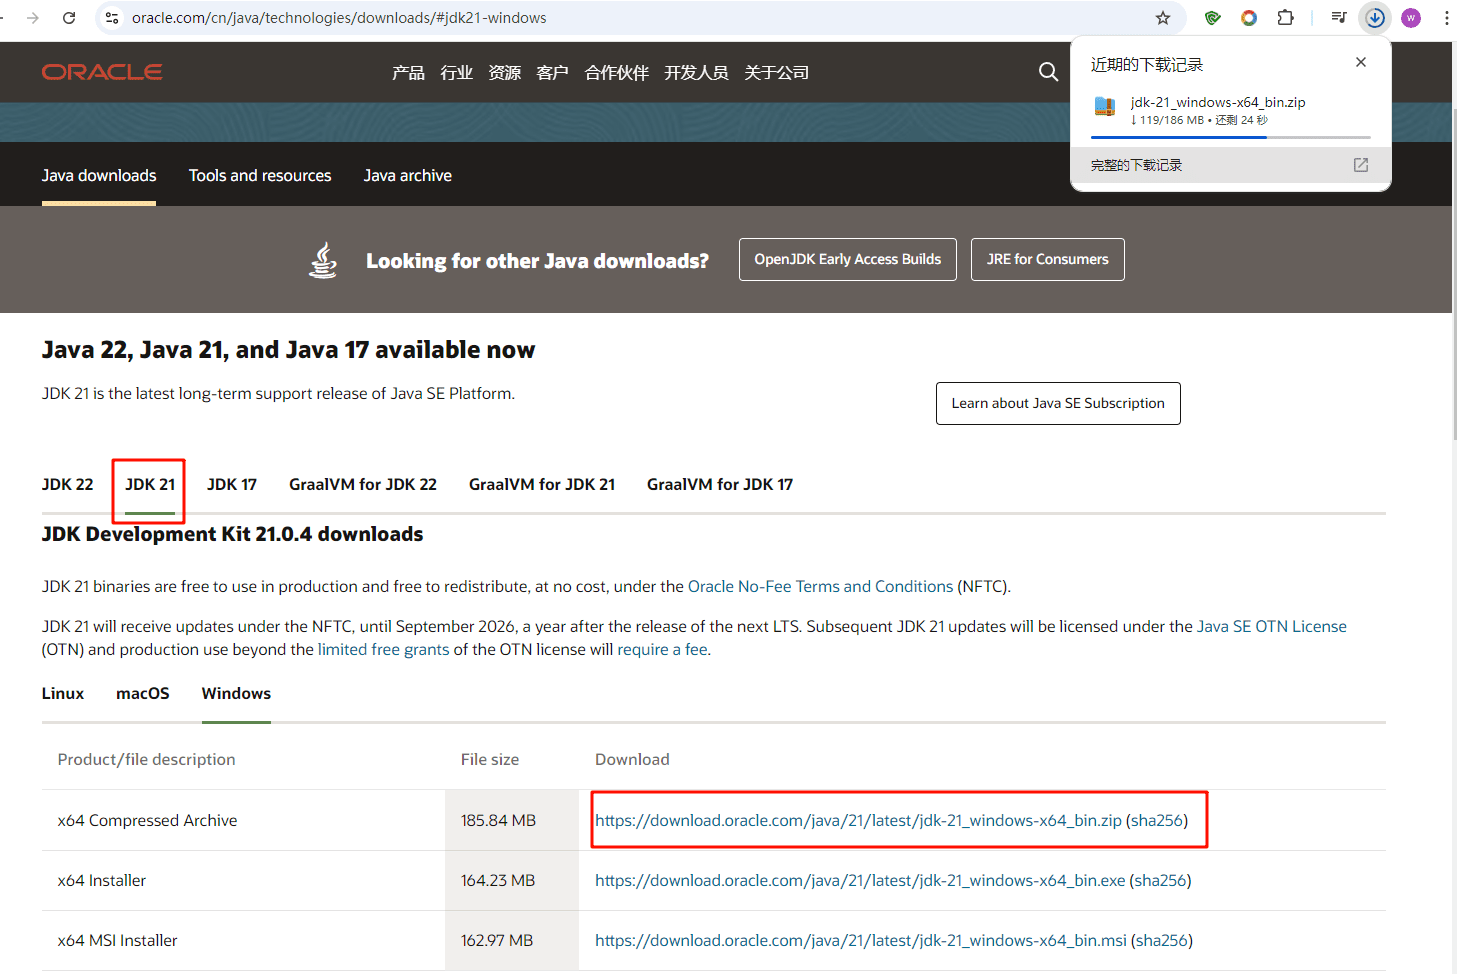Image resolution: width=1457 pixels, height=974 pixels.
Task: Open the green shield extension icon
Action: click(1213, 18)
